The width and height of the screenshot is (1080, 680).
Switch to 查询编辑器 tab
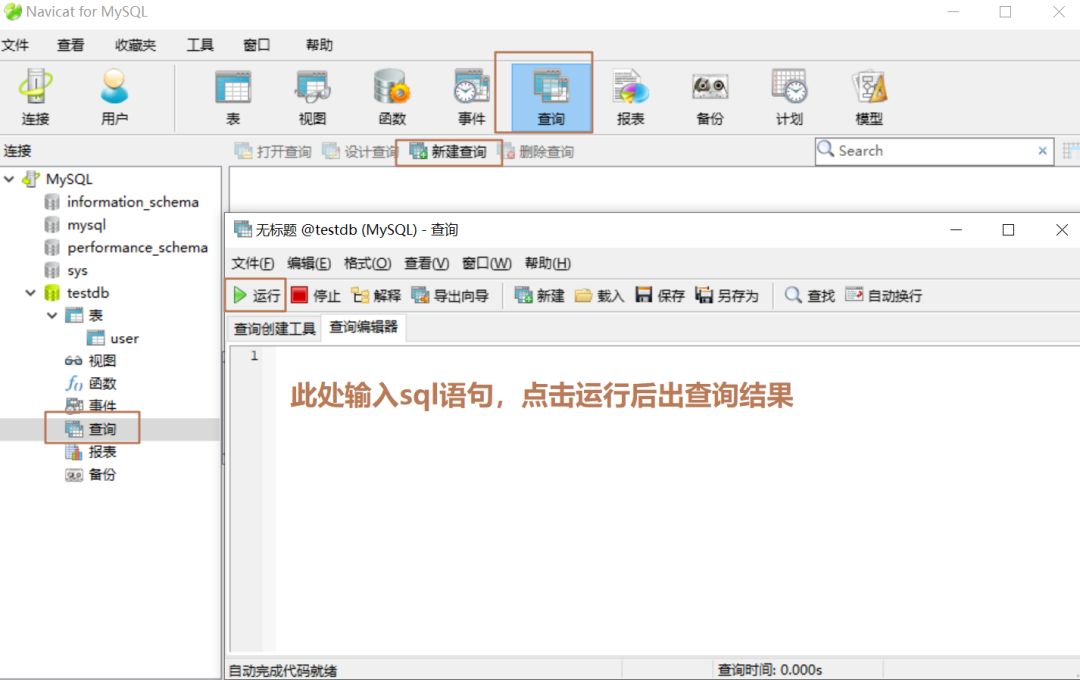point(364,327)
